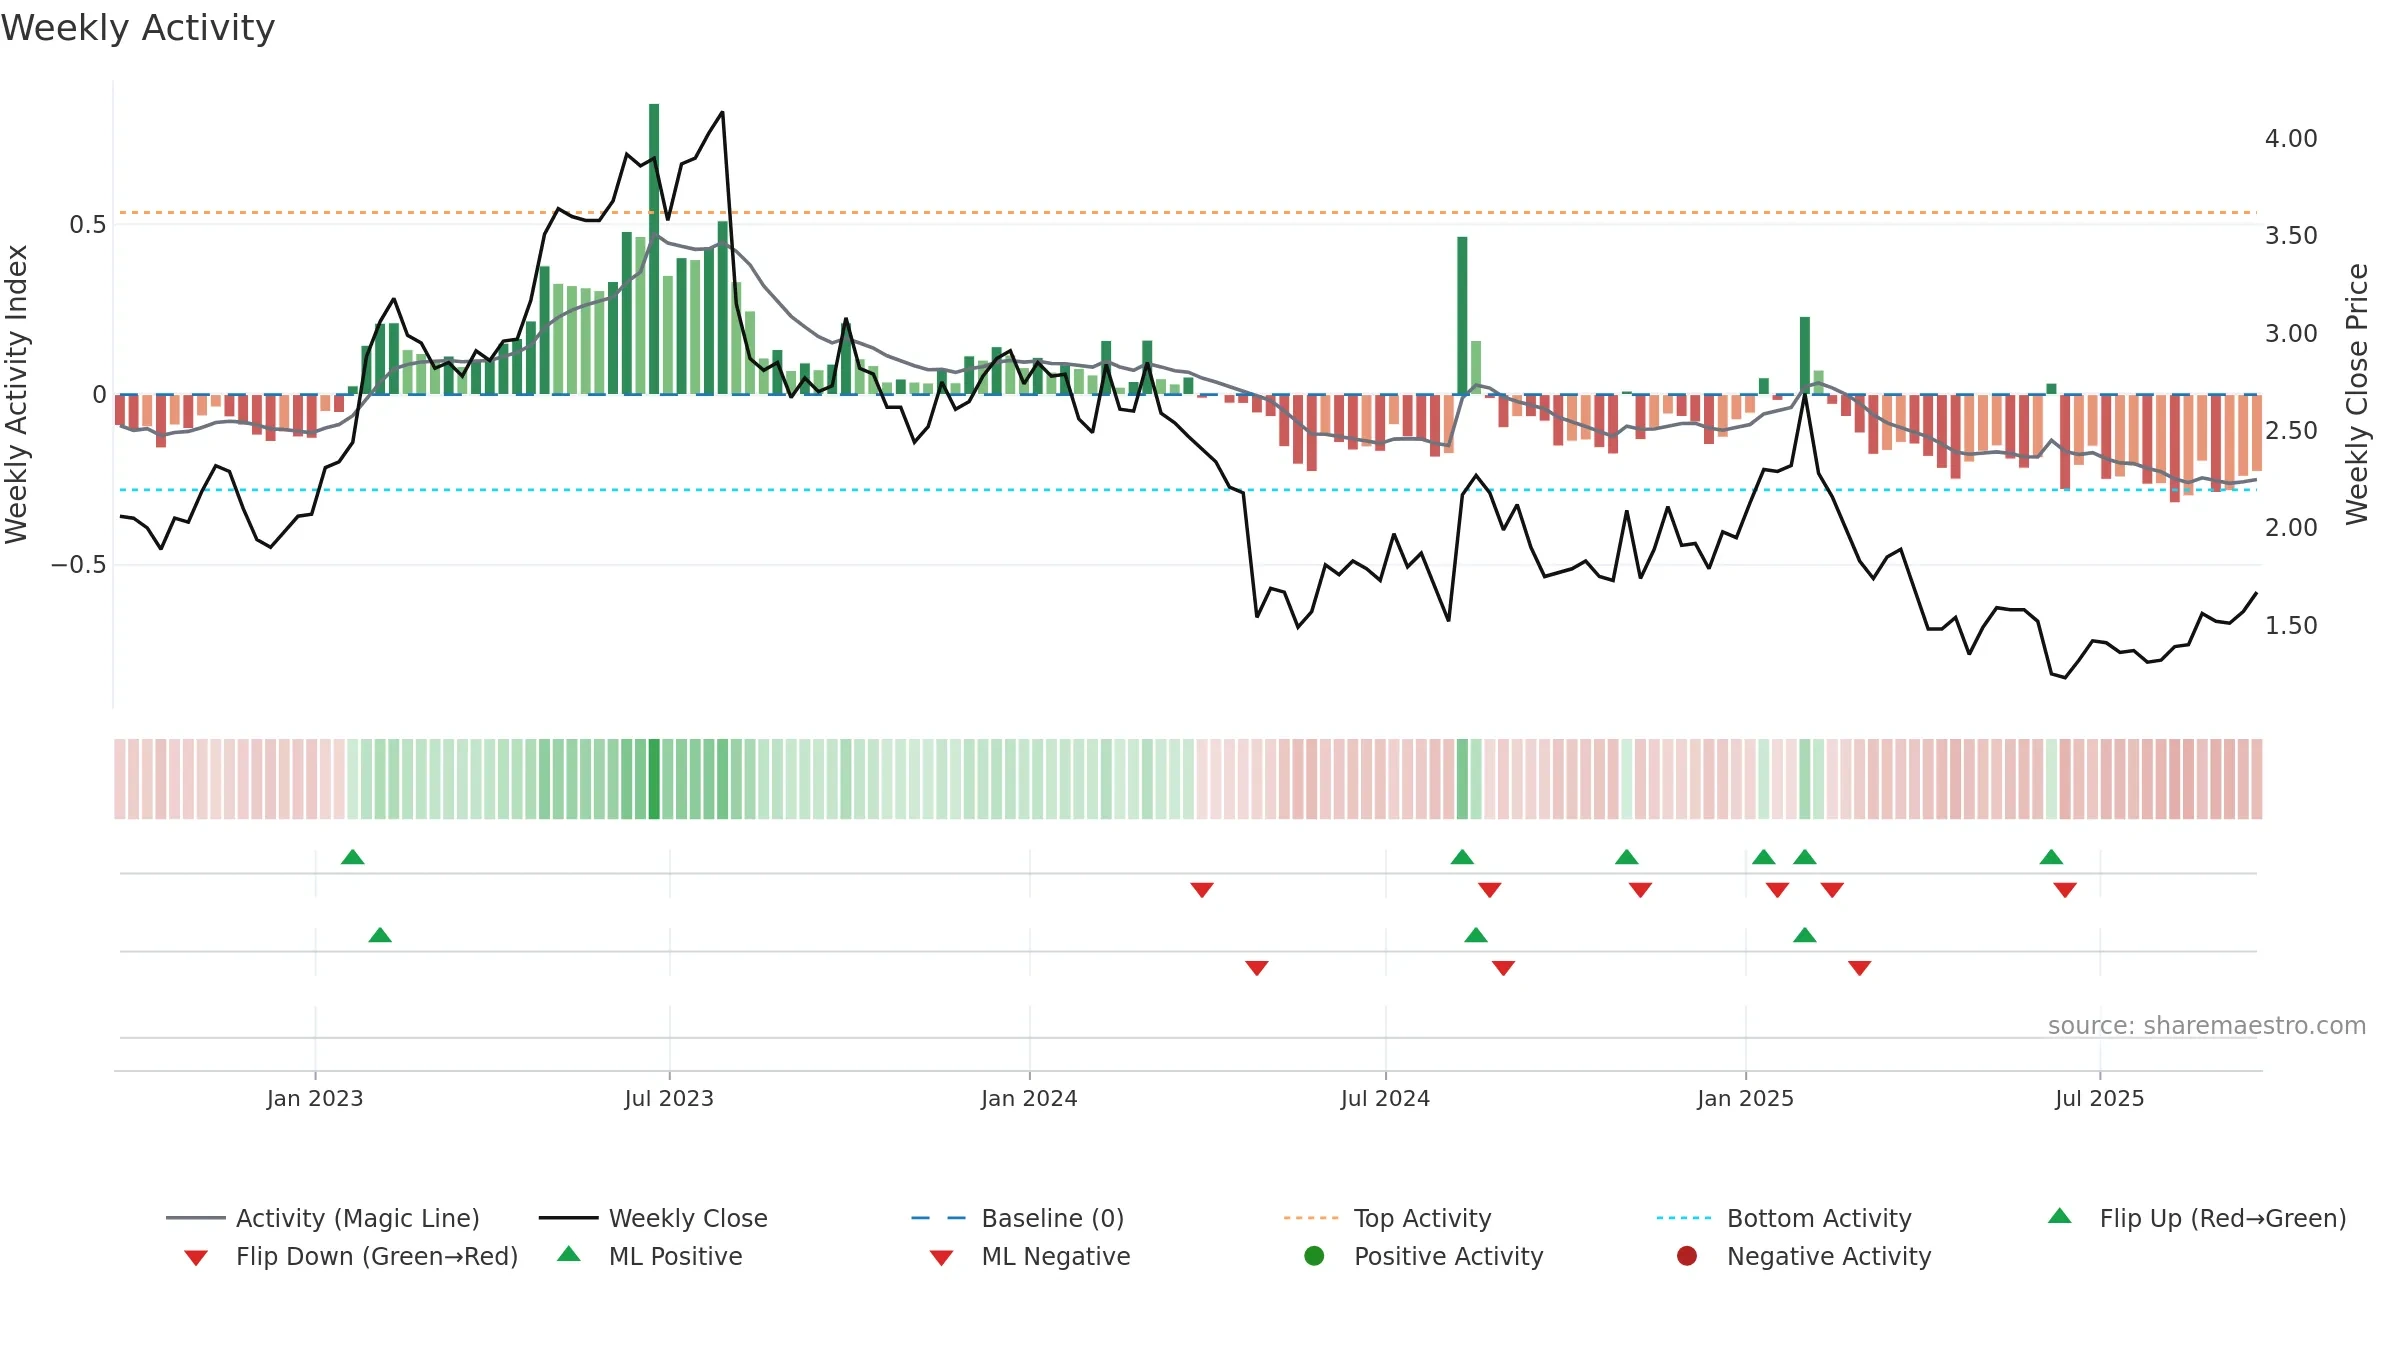
Task: Click the ML Negative red triangle legend icon
Action: point(942,1258)
